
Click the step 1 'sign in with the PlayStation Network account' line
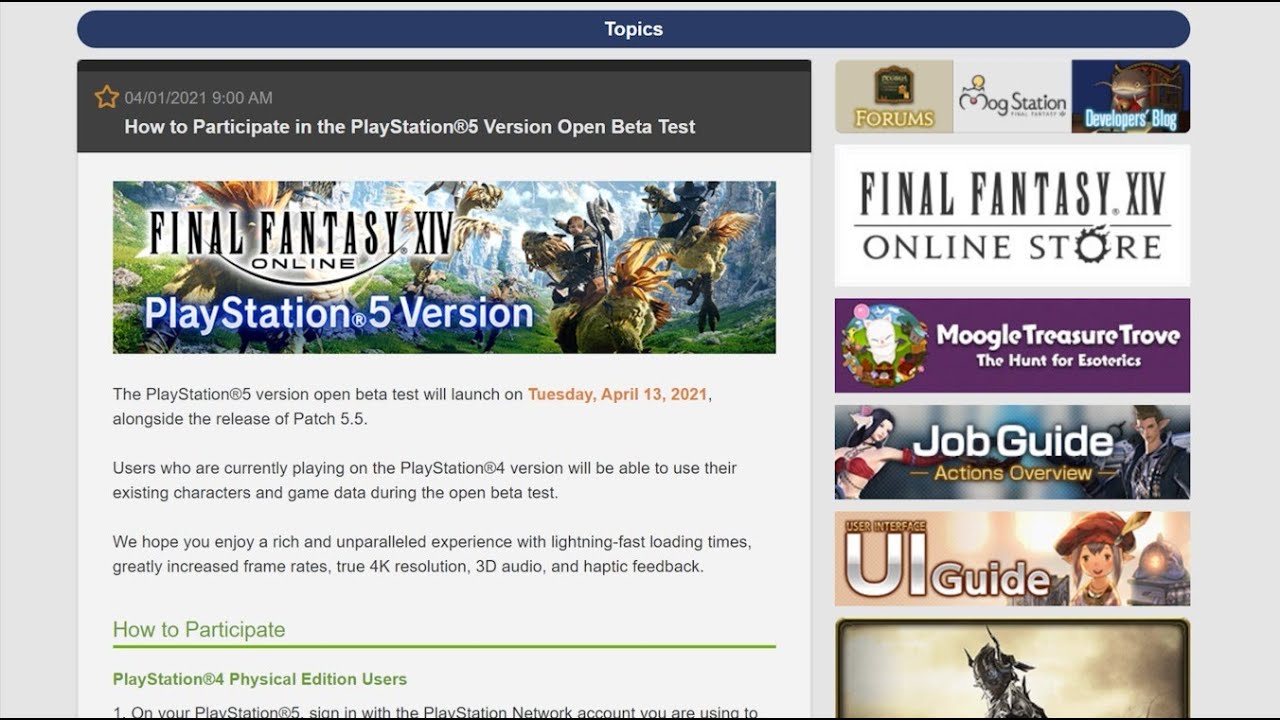click(435, 712)
